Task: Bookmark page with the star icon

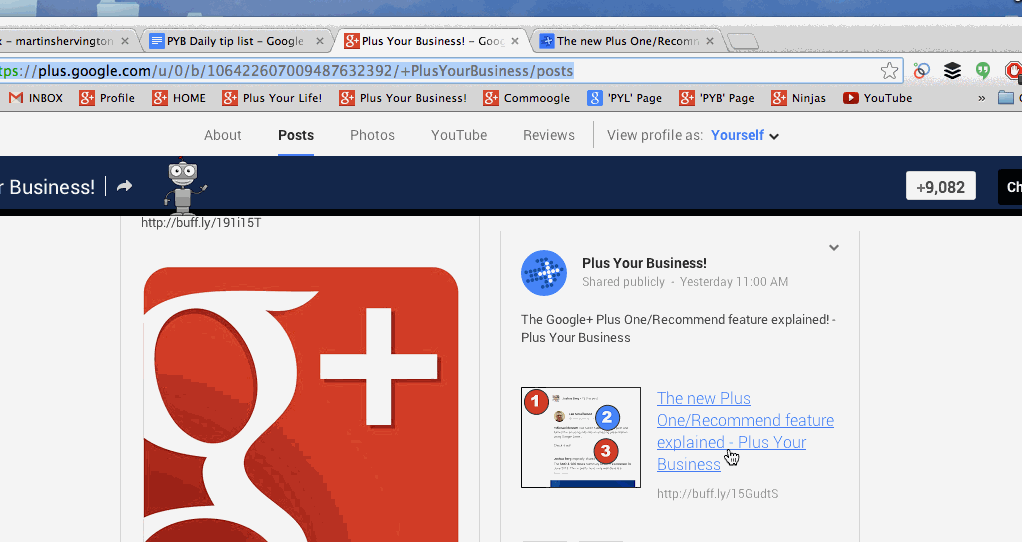Action: tap(889, 71)
